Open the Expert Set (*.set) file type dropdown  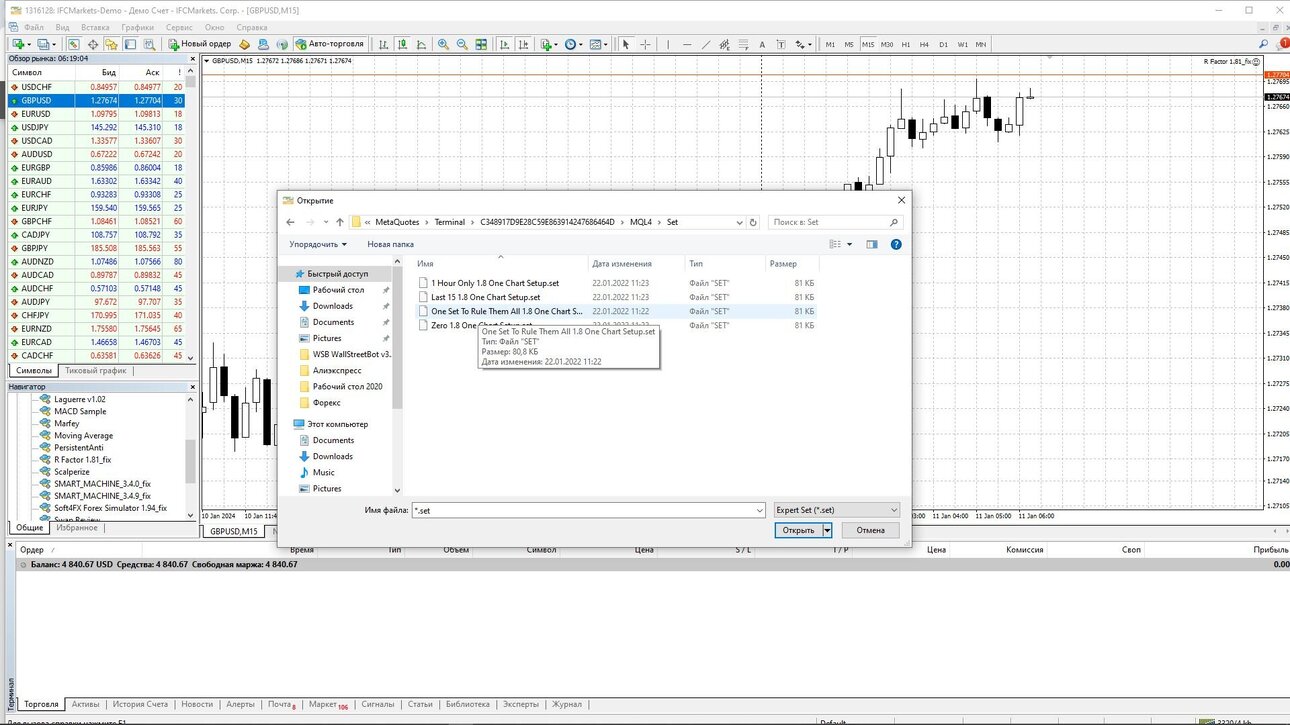pyautogui.click(x=837, y=510)
